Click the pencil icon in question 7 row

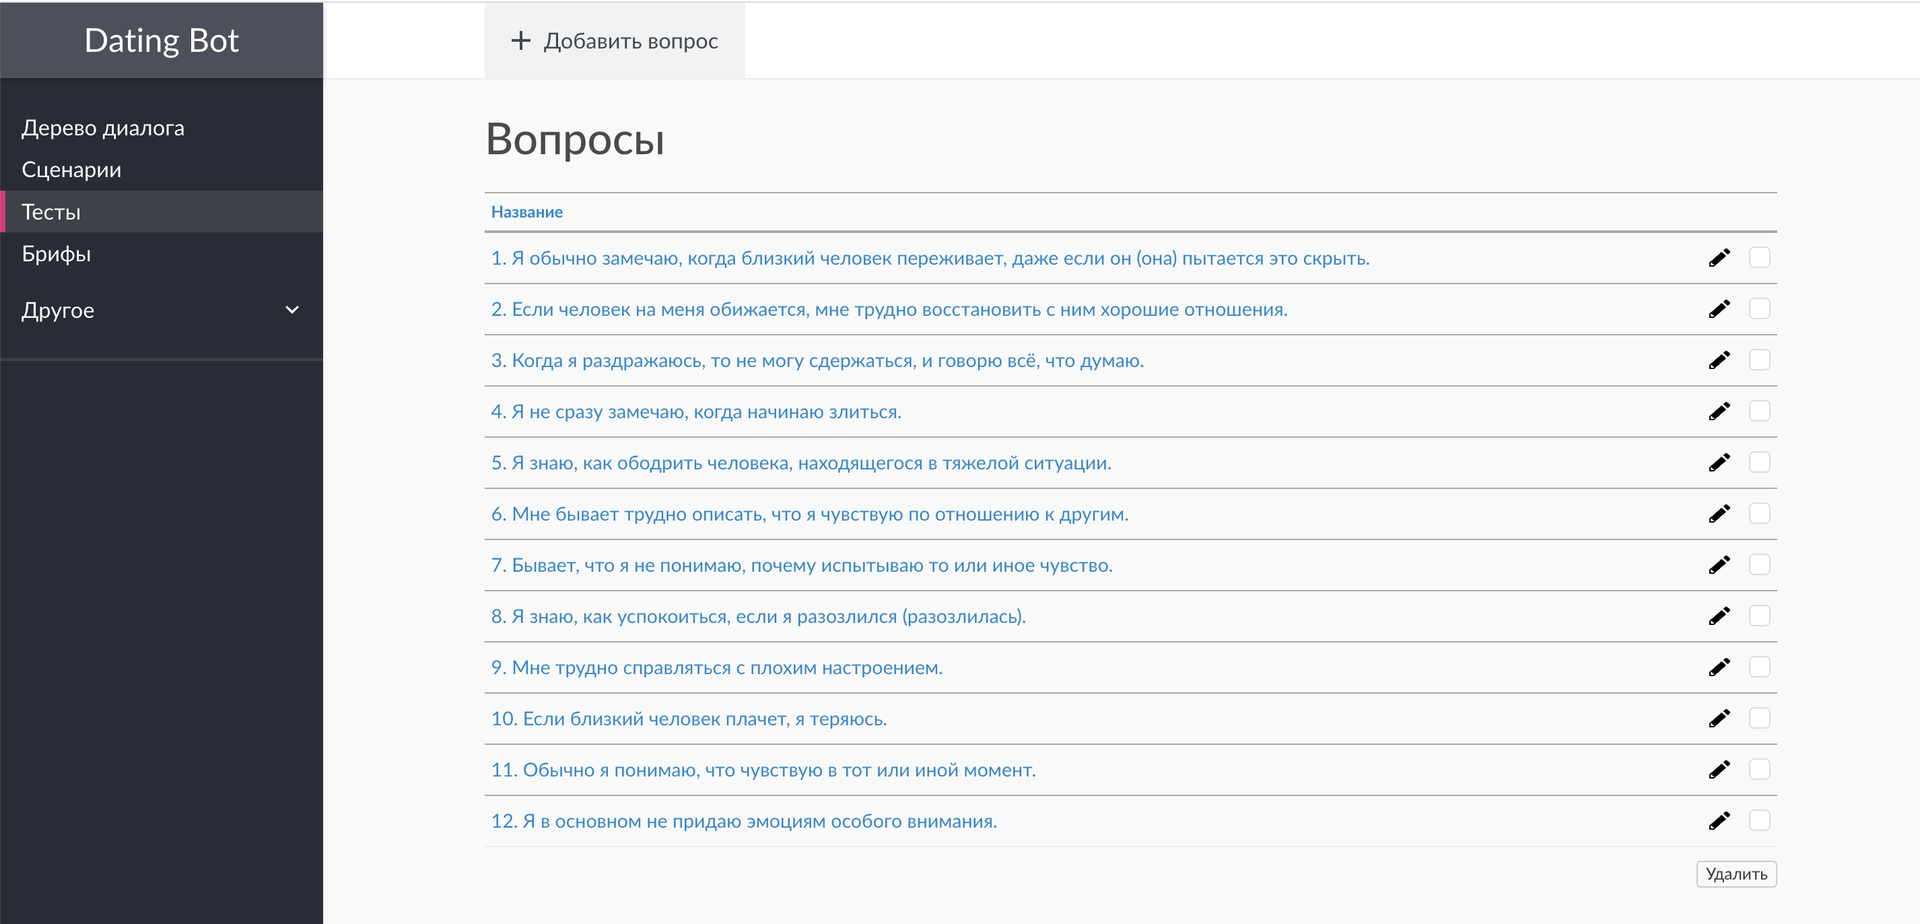(1719, 565)
